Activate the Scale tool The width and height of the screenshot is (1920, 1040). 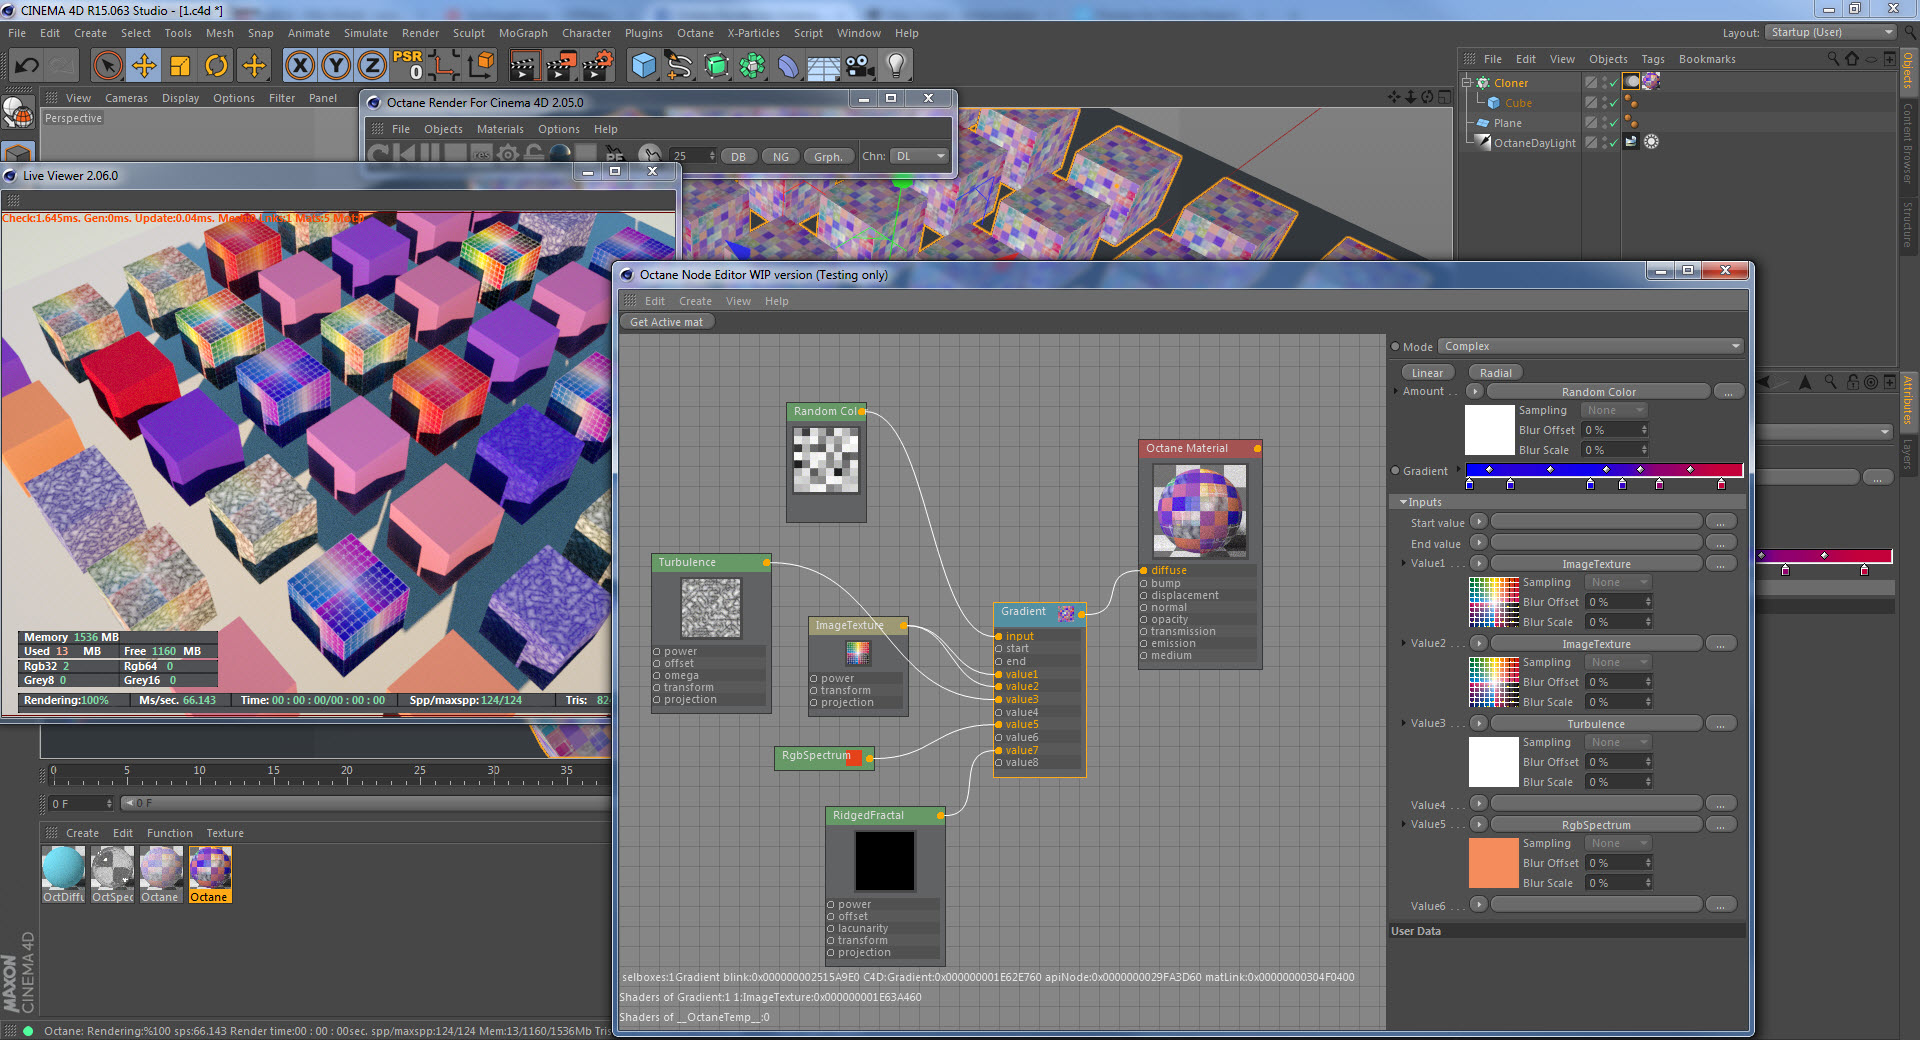tap(180, 66)
